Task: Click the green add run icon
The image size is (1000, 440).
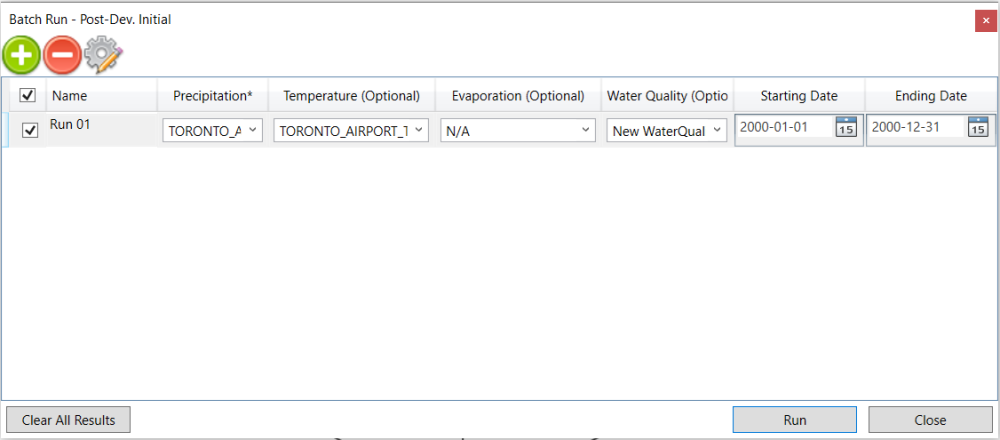Action: point(21,55)
